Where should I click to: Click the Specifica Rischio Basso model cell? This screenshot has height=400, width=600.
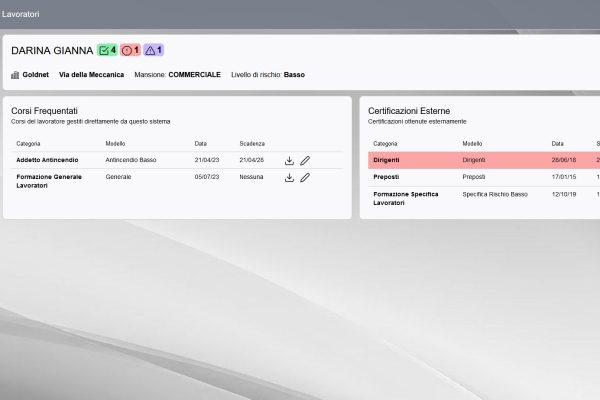tap(495, 194)
